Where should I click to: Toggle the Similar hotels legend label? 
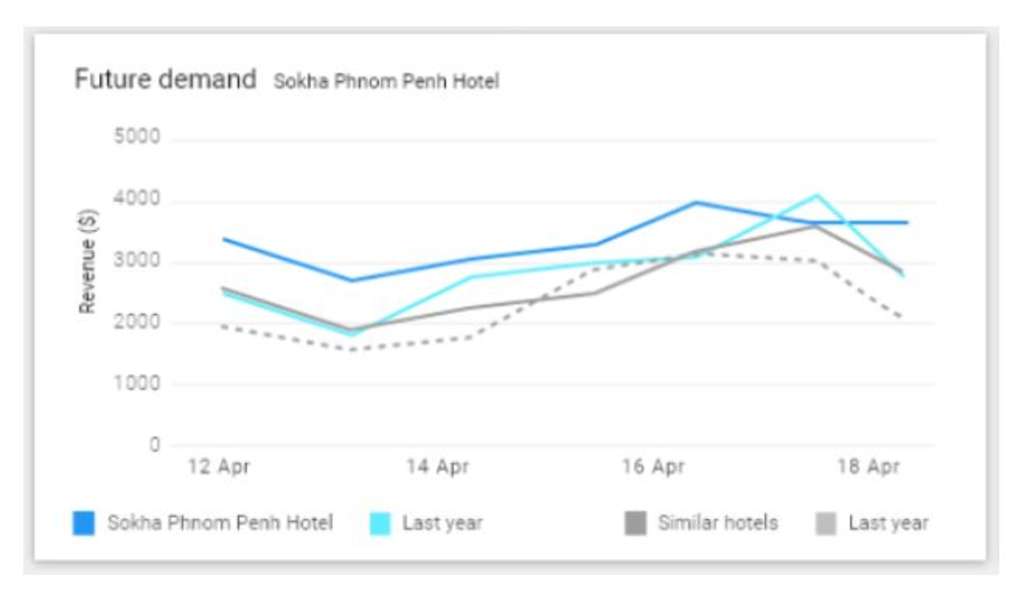(x=717, y=523)
